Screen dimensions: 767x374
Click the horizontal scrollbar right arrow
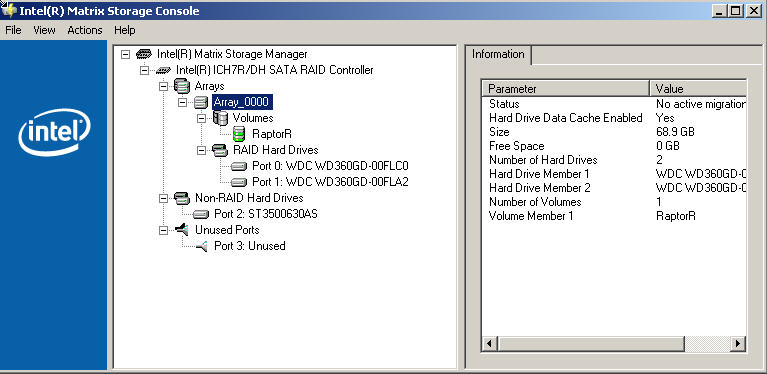point(739,344)
